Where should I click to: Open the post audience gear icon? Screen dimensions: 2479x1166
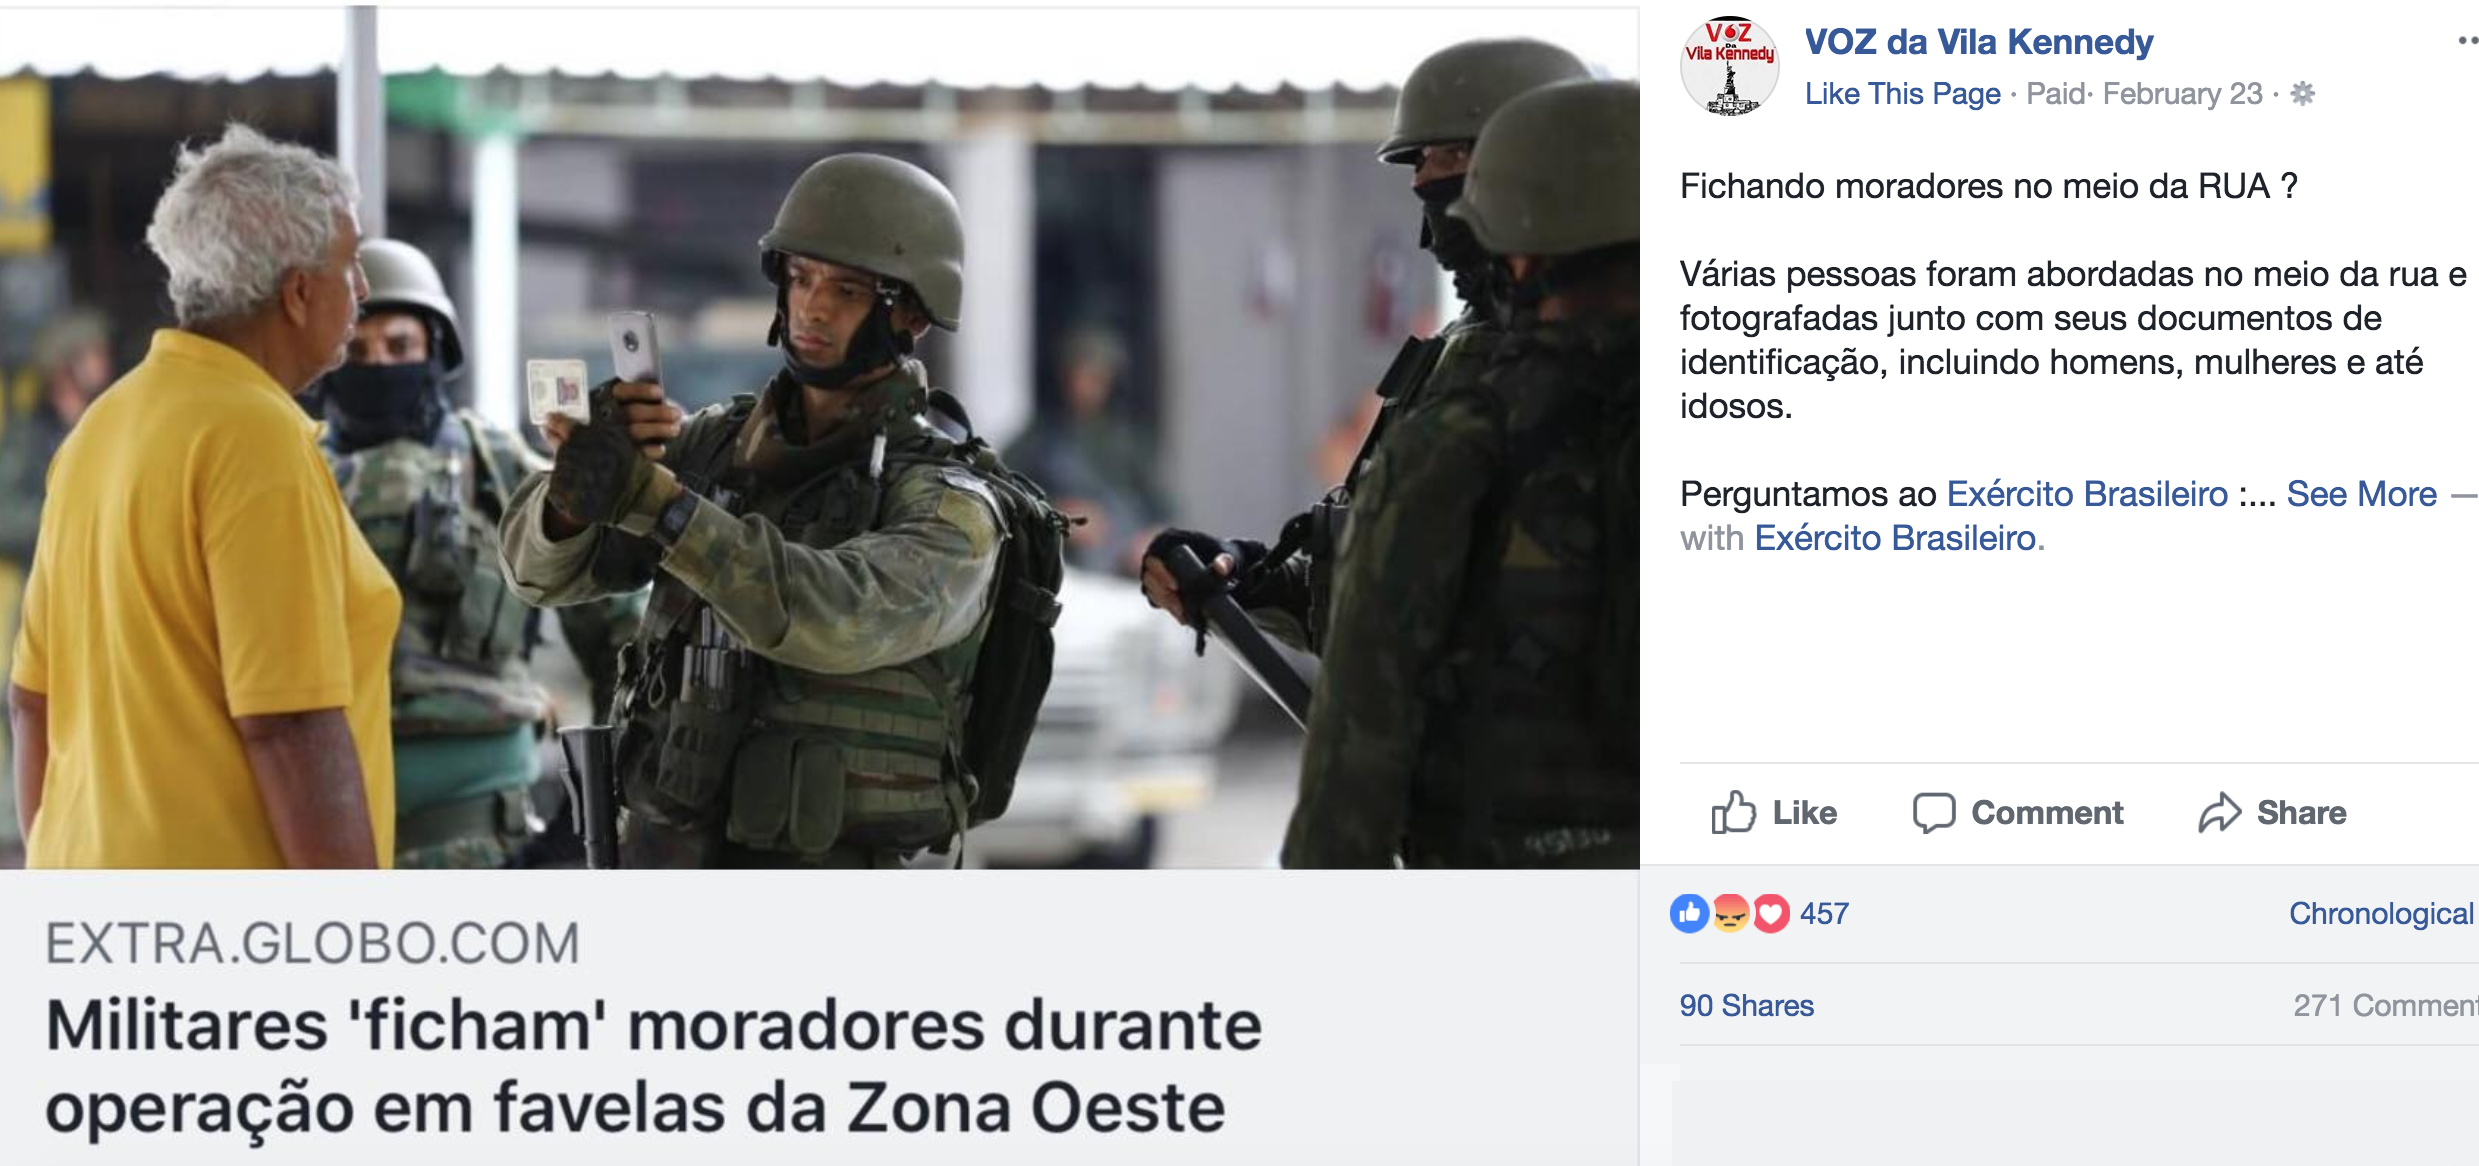(x=2303, y=94)
